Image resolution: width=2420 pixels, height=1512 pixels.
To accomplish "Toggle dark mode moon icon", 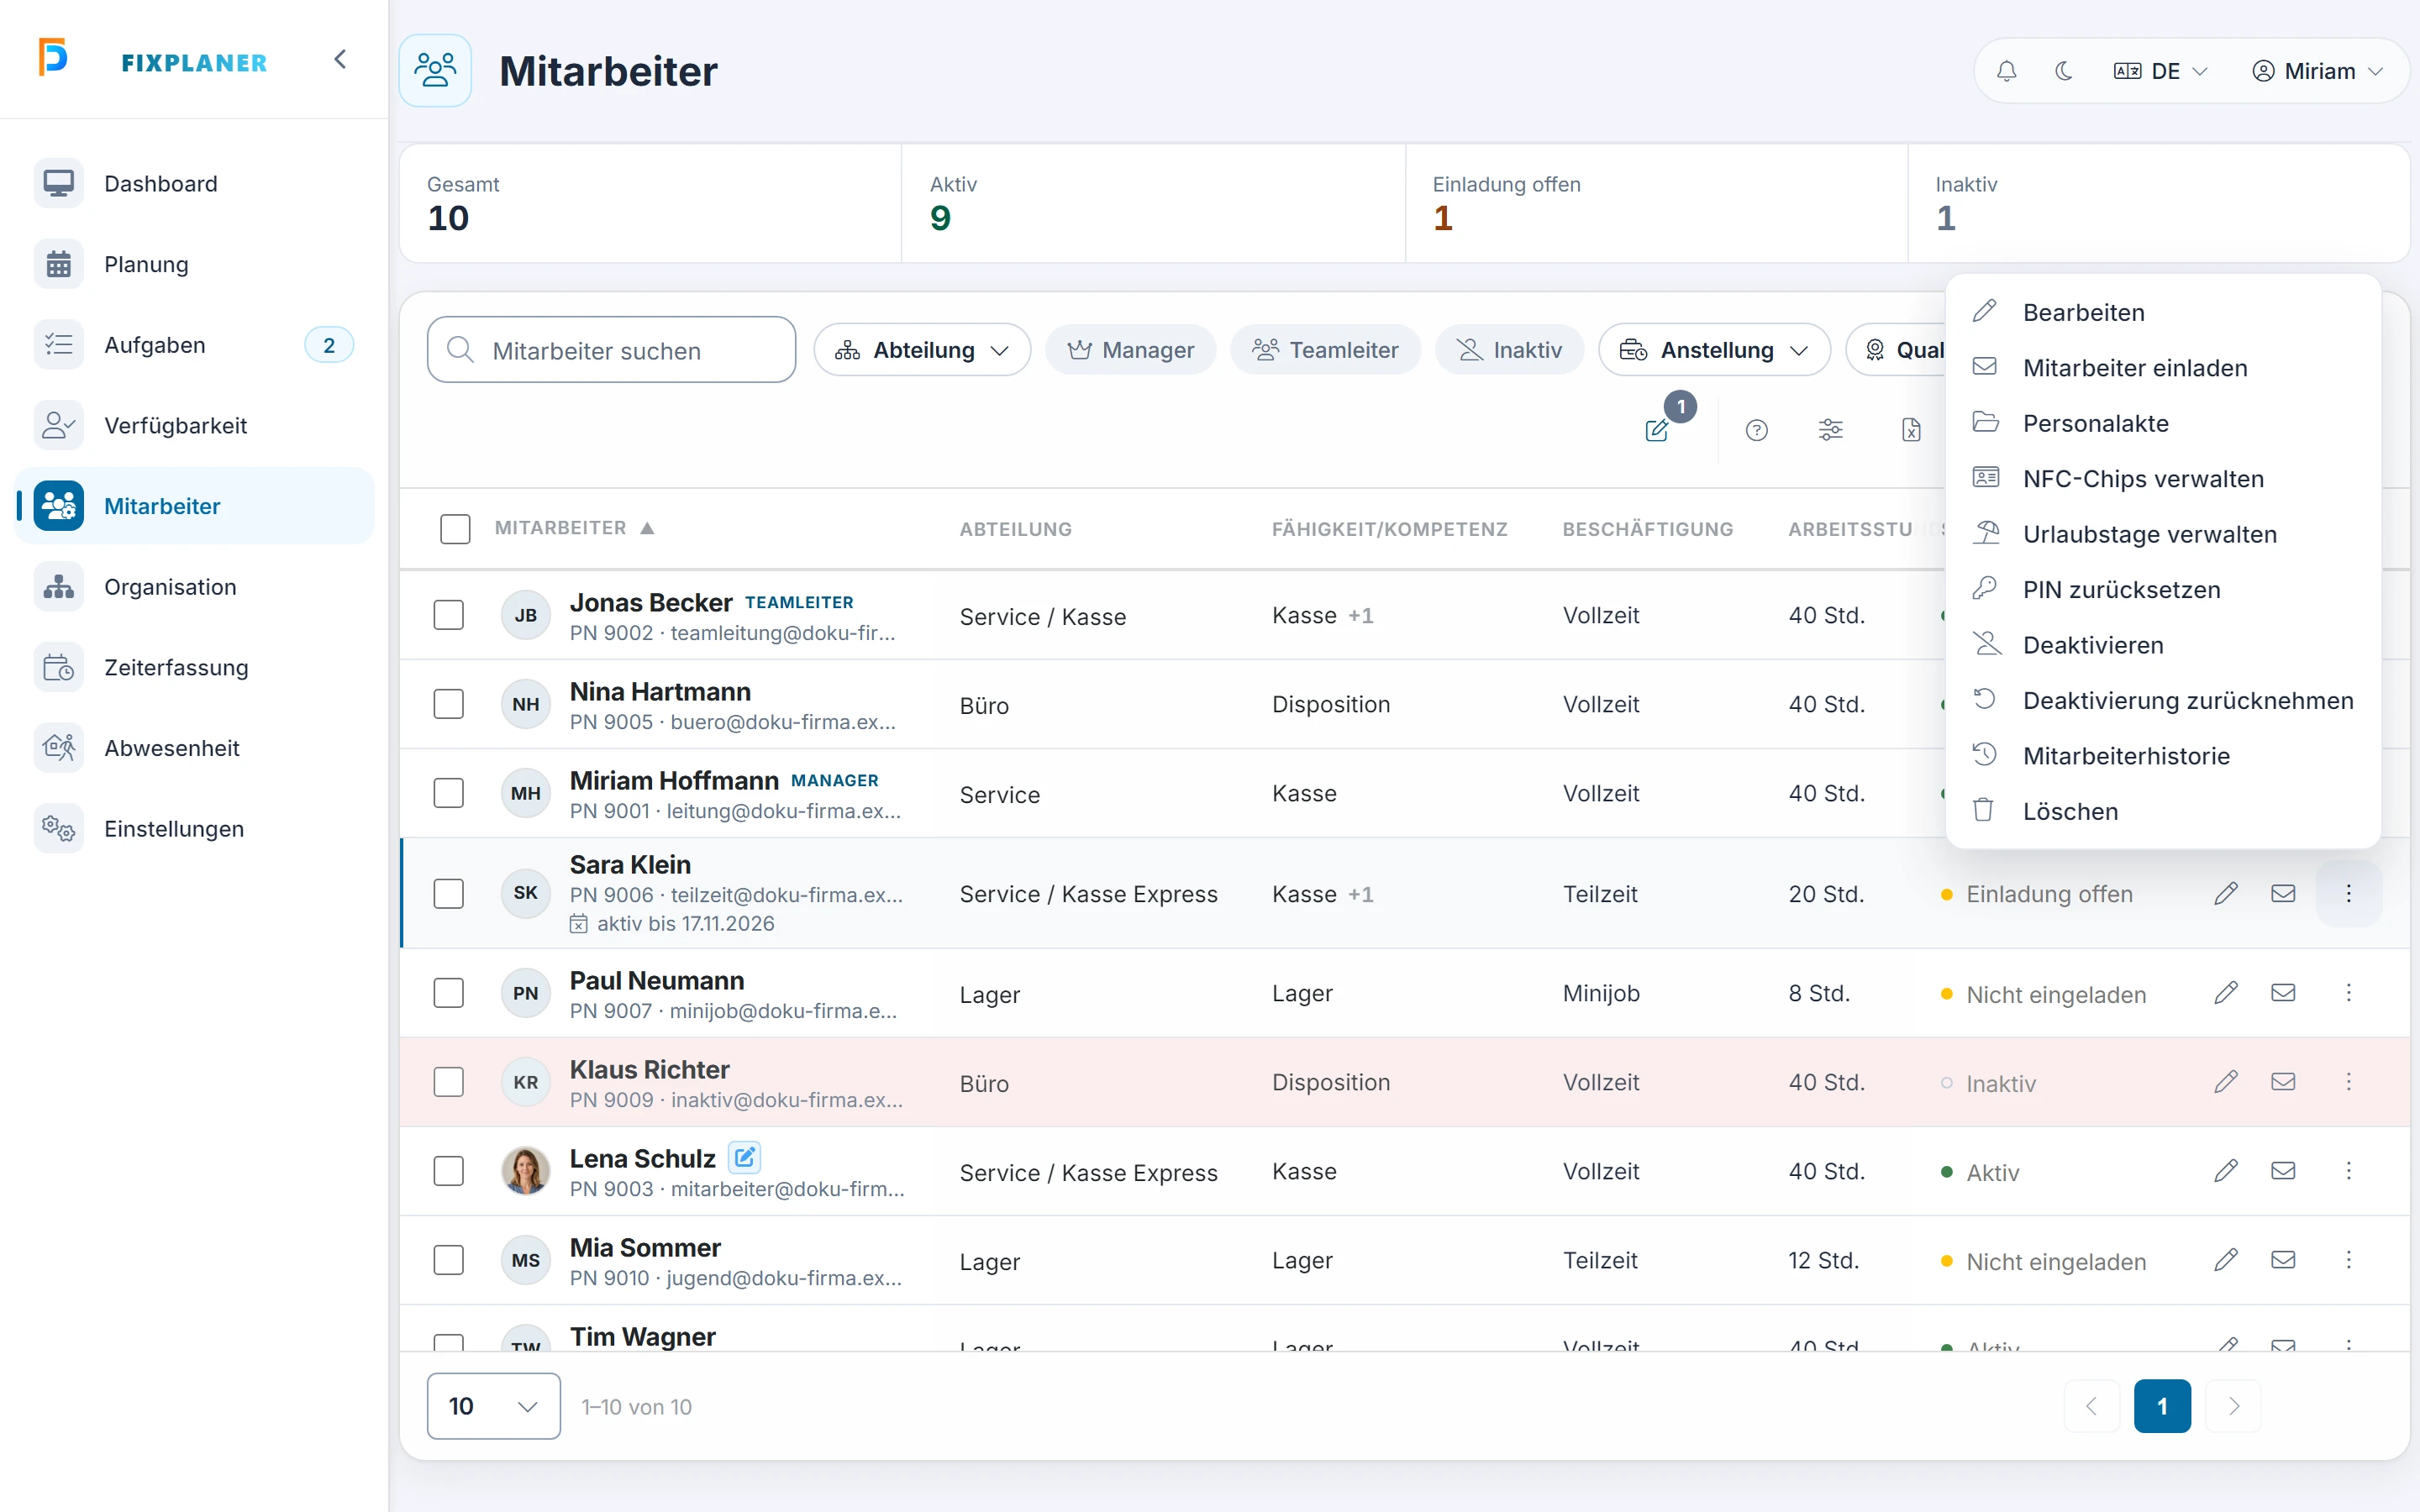I will pyautogui.click(x=2063, y=71).
